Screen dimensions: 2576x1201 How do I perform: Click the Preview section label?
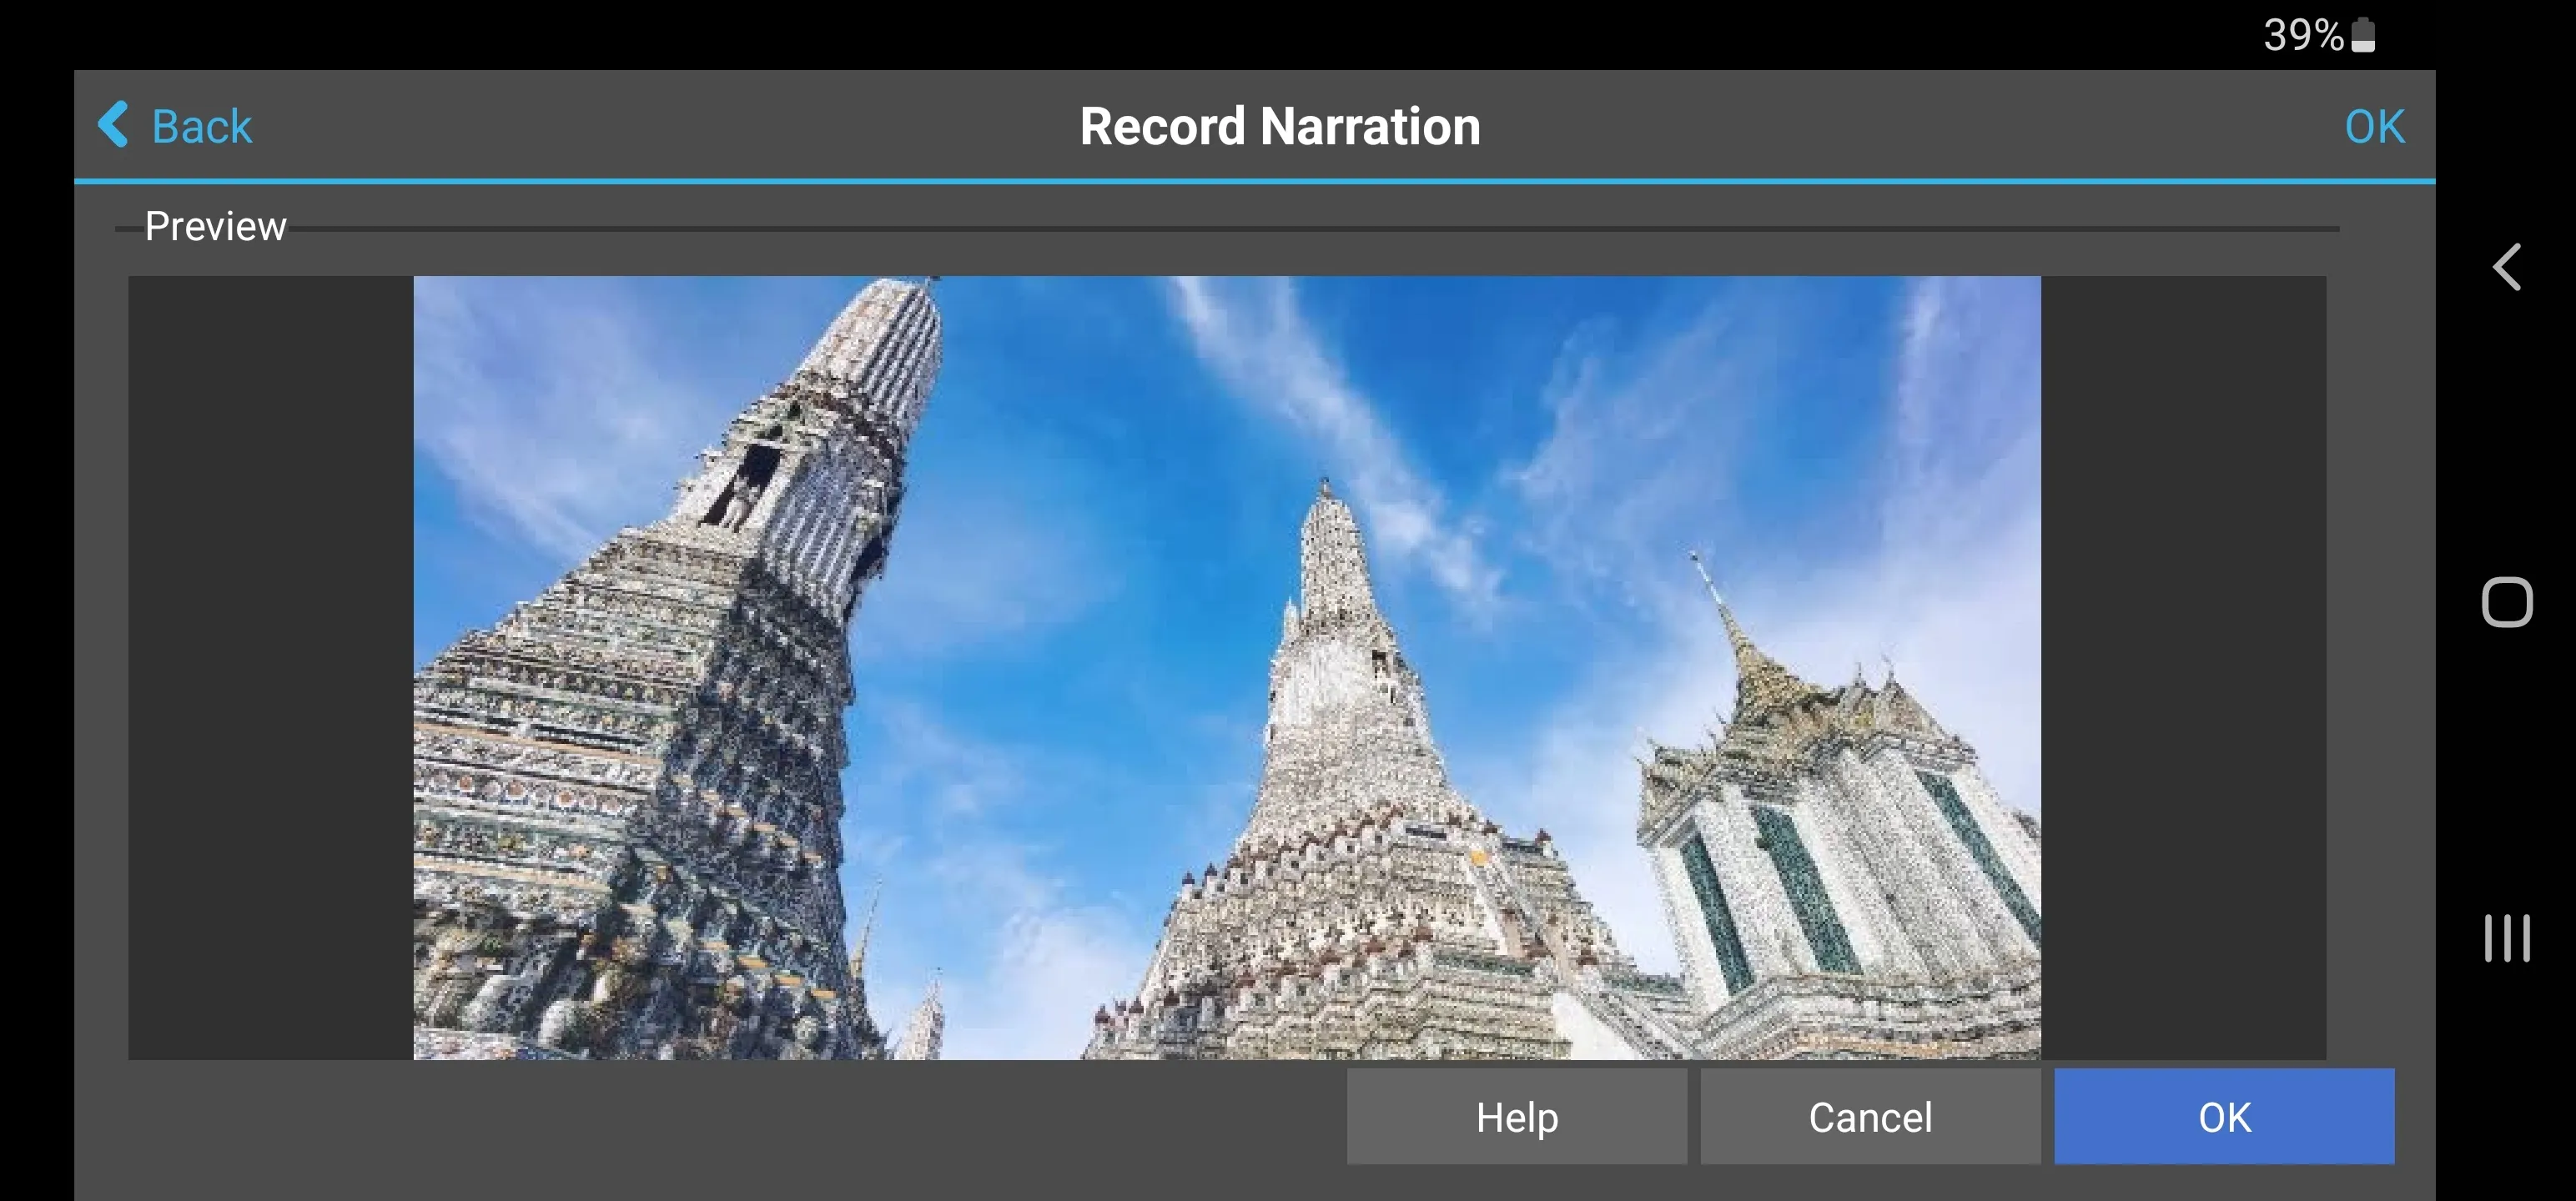[x=214, y=225]
